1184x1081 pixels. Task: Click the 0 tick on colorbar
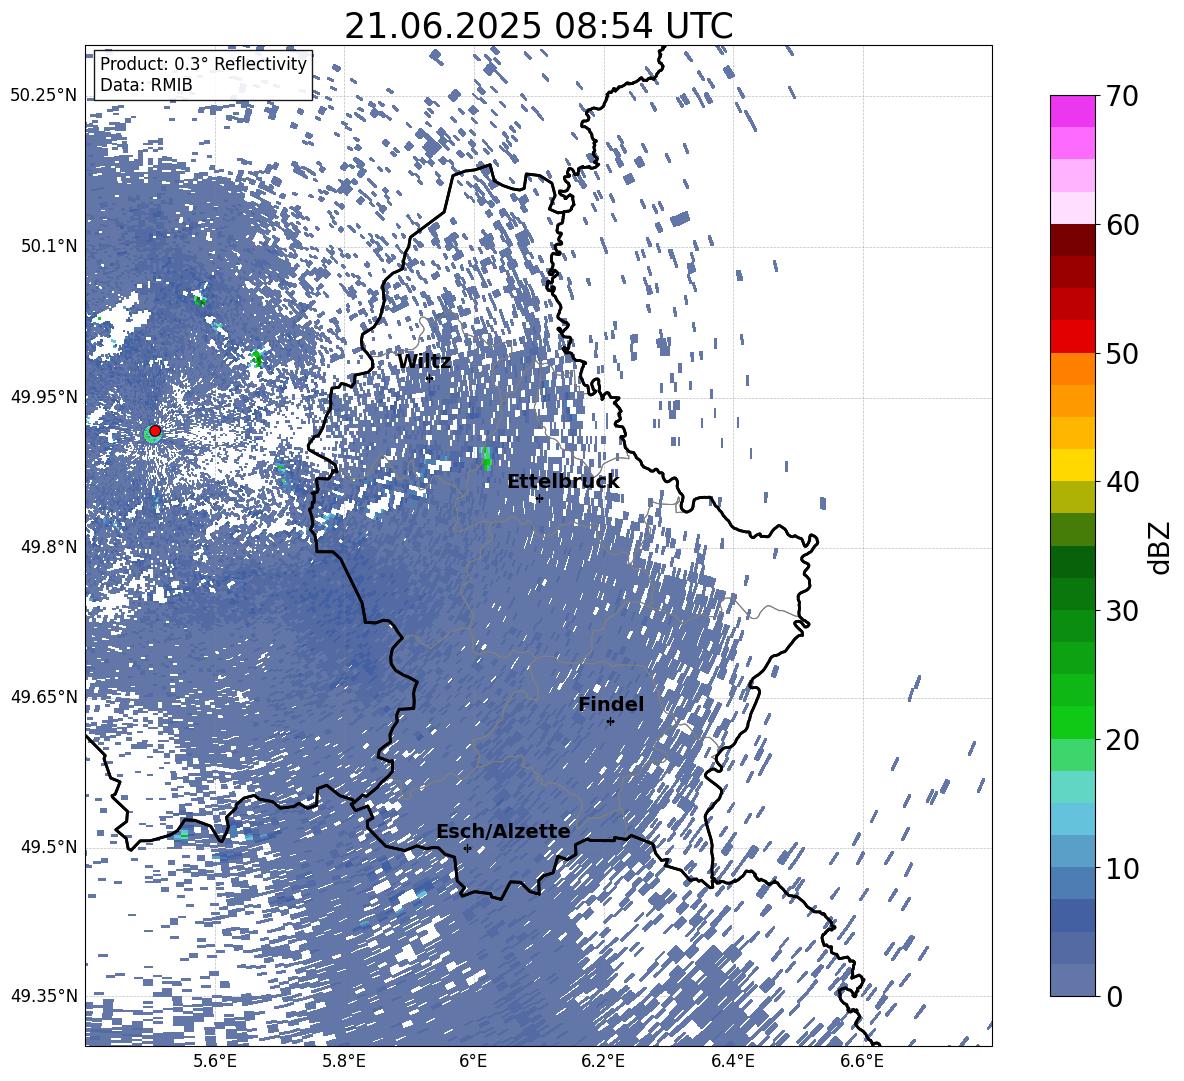click(x=1114, y=996)
